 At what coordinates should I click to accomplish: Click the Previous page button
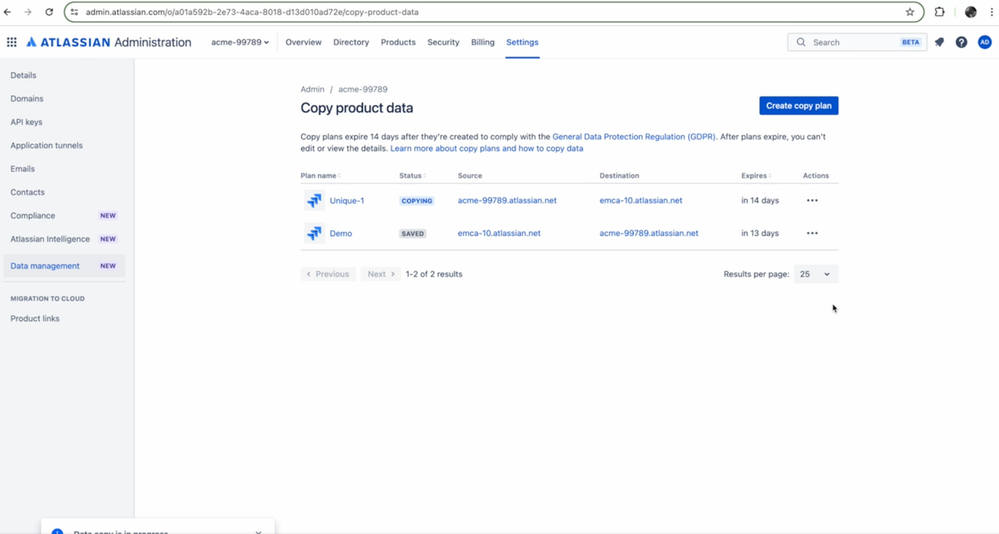(x=328, y=274)
